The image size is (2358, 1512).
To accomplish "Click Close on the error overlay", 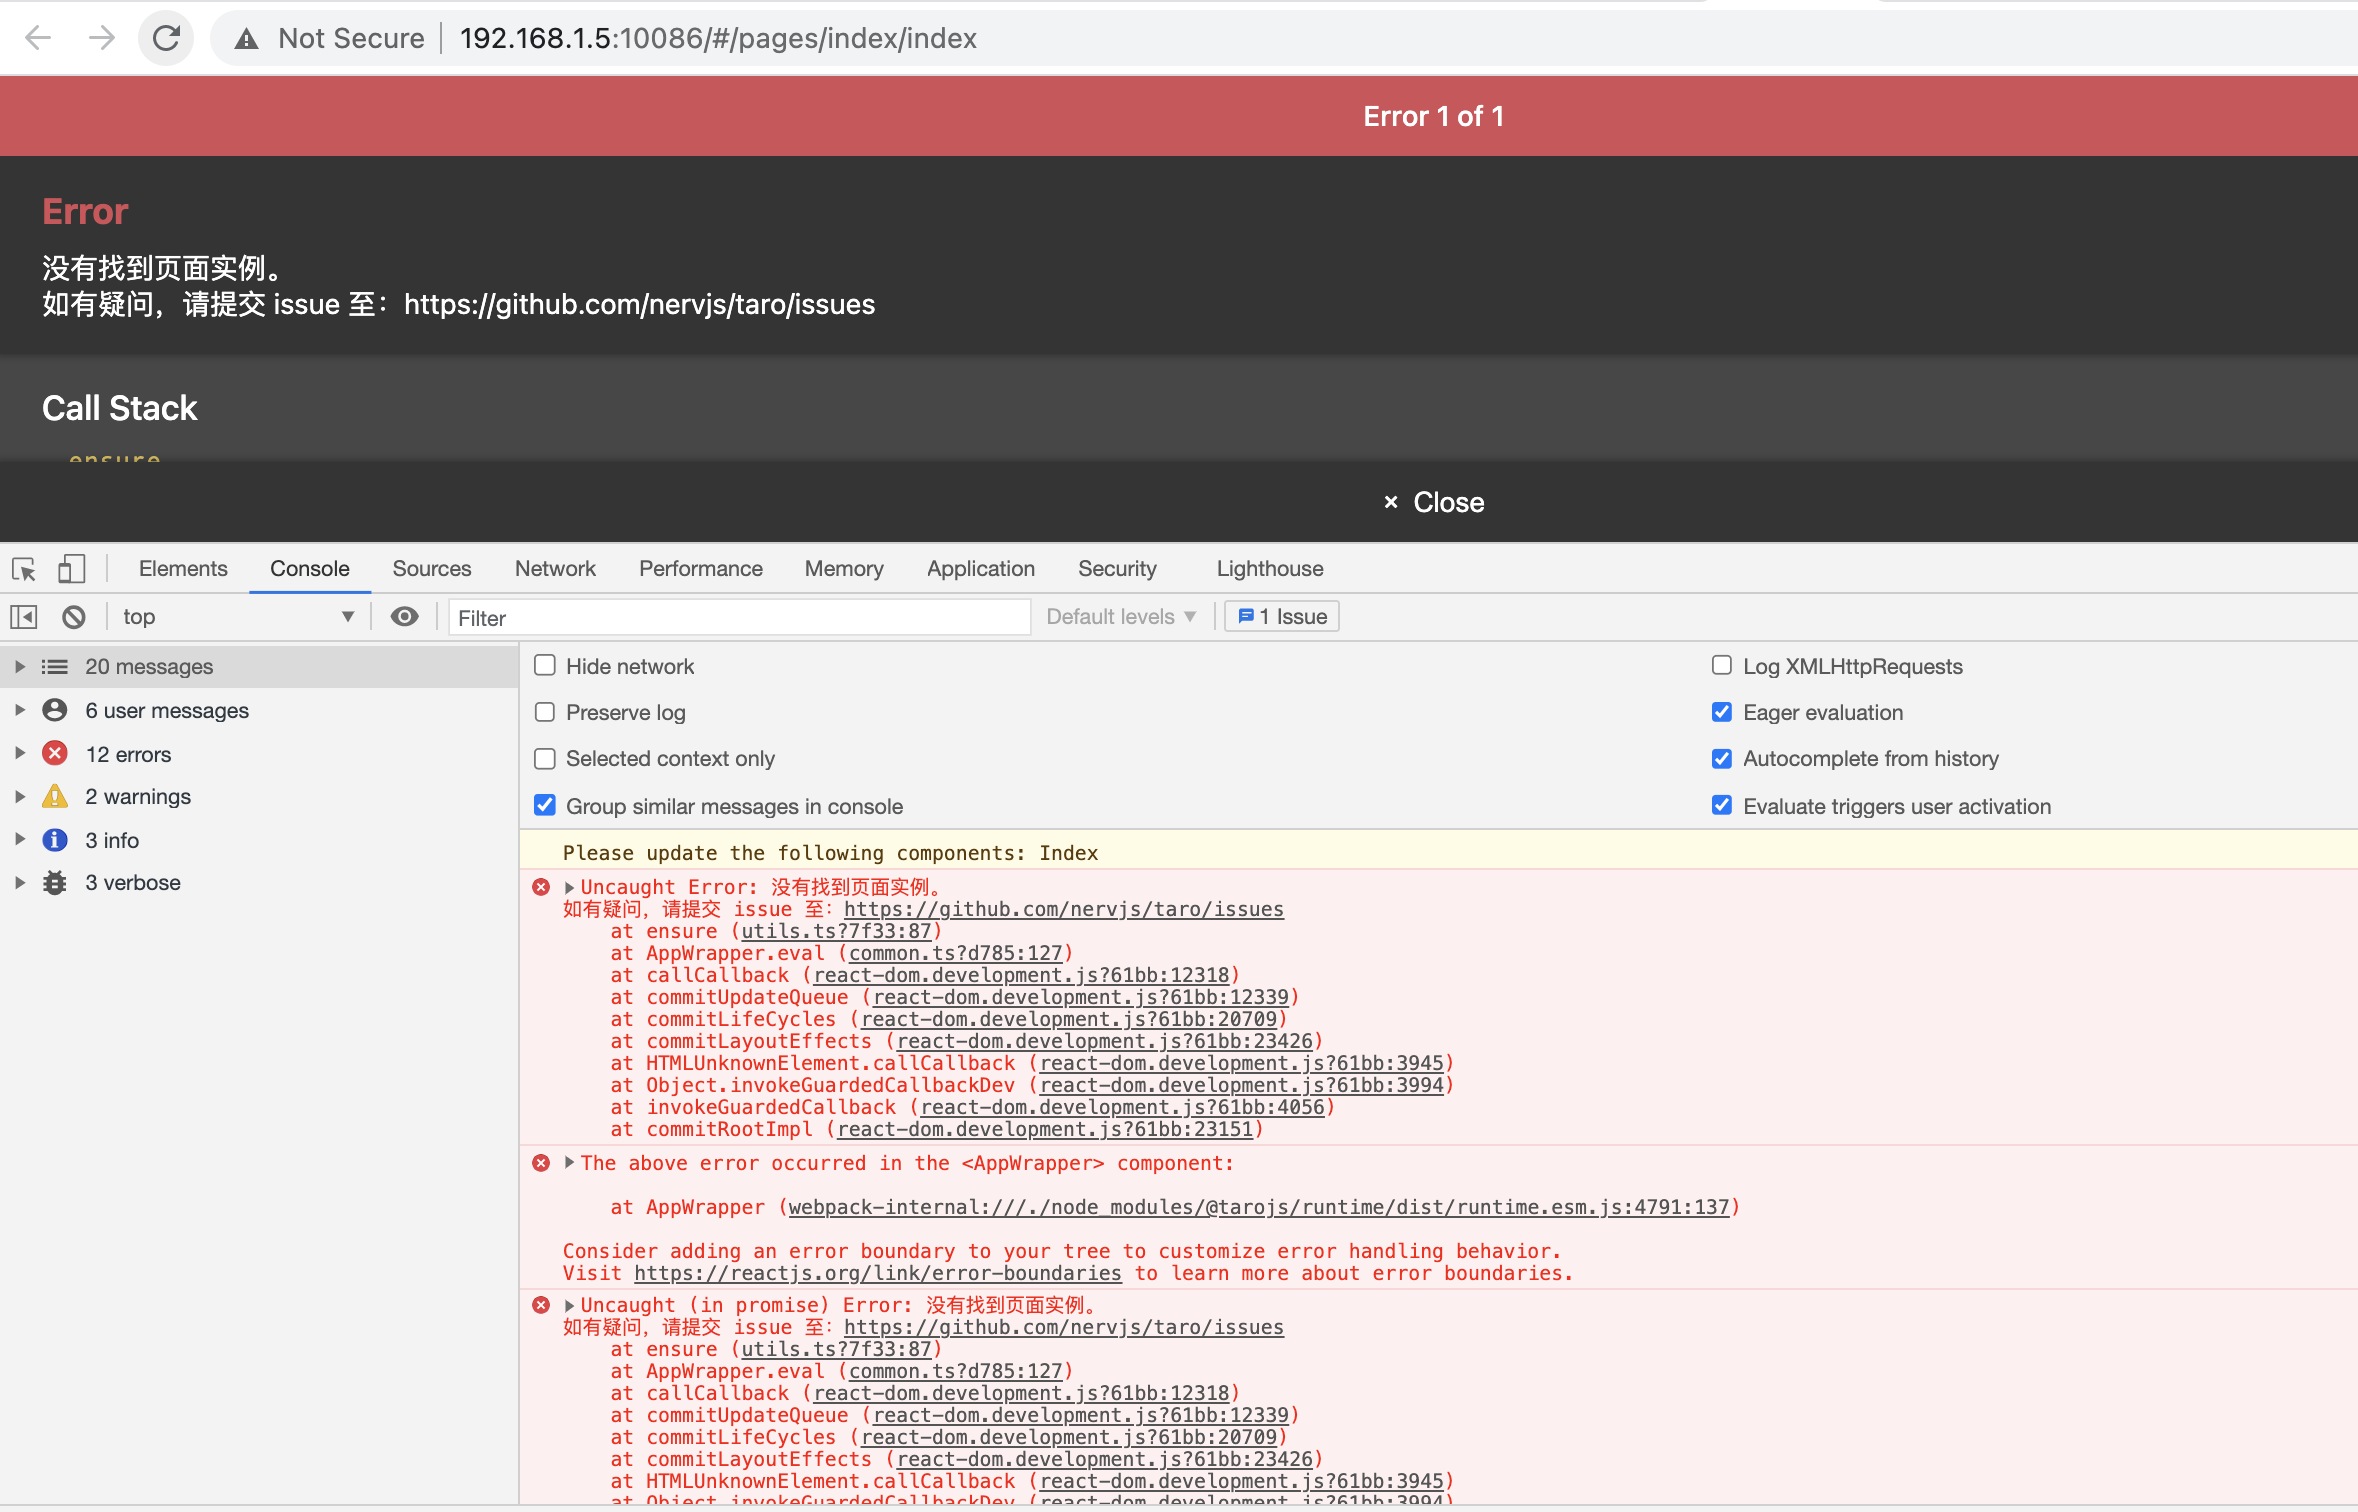I will point(1432,501).
